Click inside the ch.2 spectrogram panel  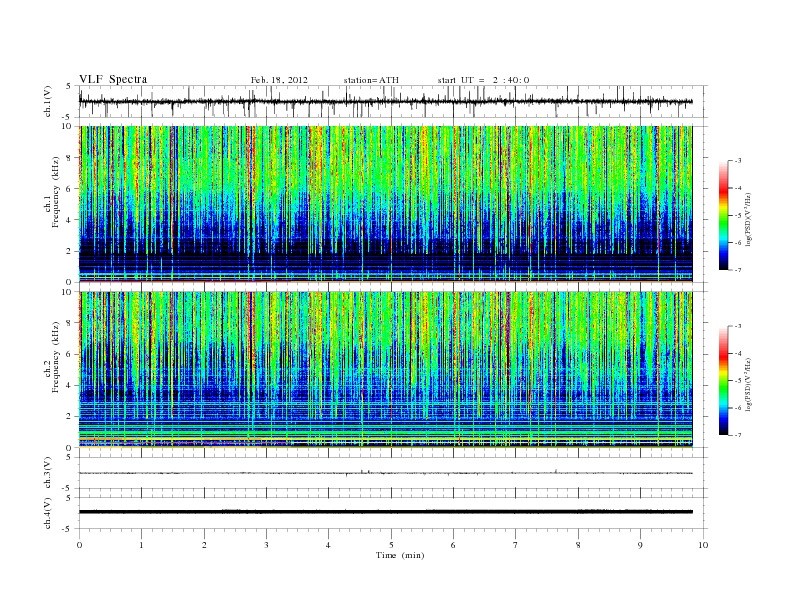pos(385,370)
